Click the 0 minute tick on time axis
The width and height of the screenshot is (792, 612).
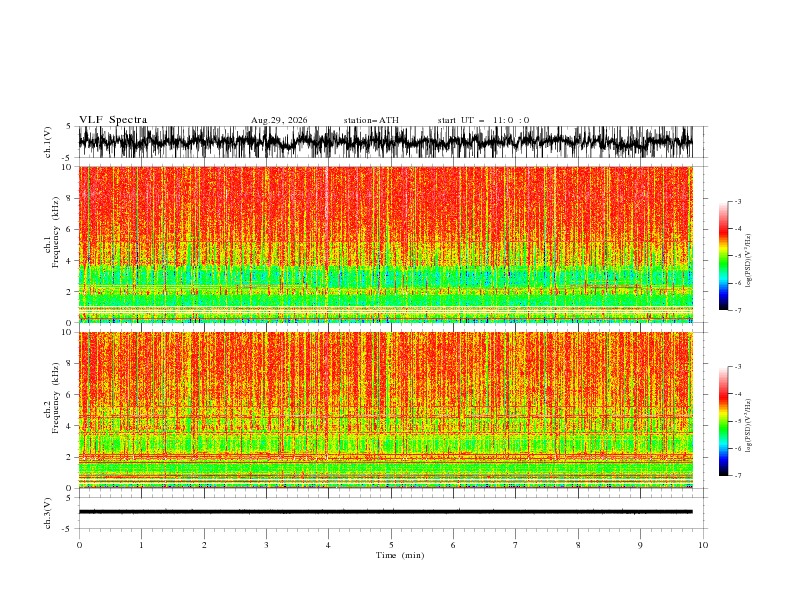pos(79,545)
